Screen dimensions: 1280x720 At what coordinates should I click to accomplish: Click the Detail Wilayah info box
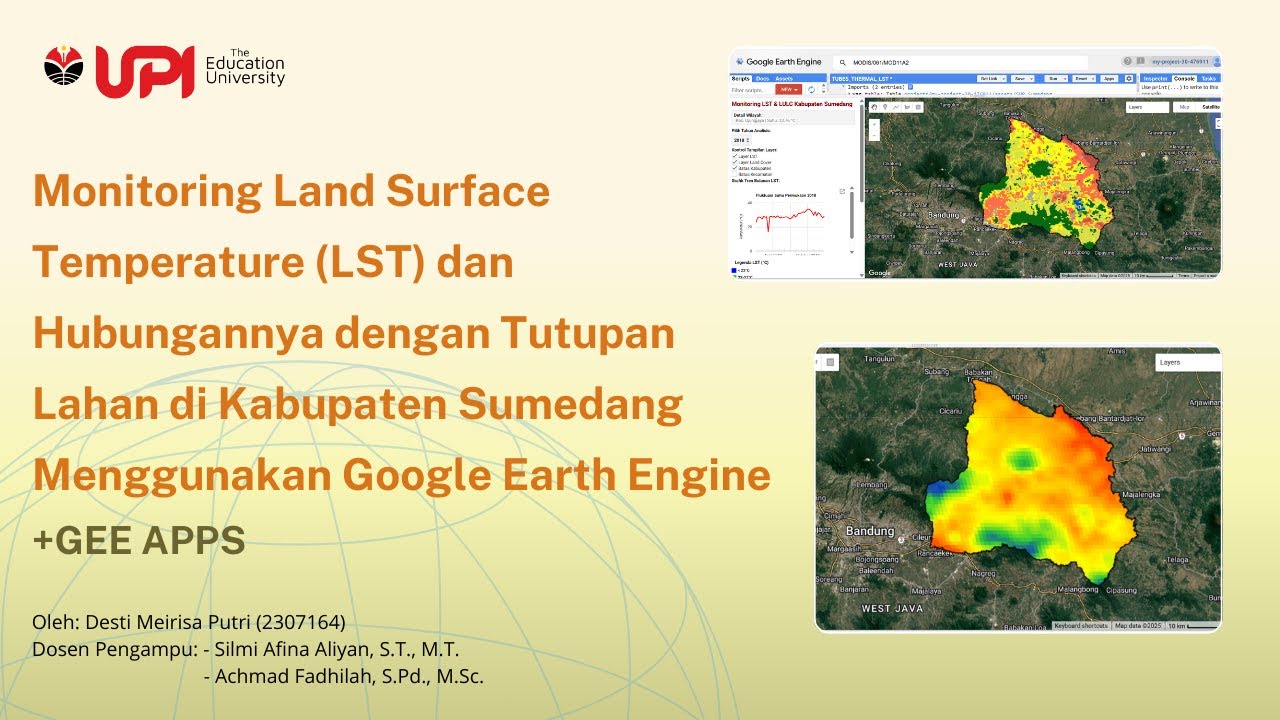point(793,117)
